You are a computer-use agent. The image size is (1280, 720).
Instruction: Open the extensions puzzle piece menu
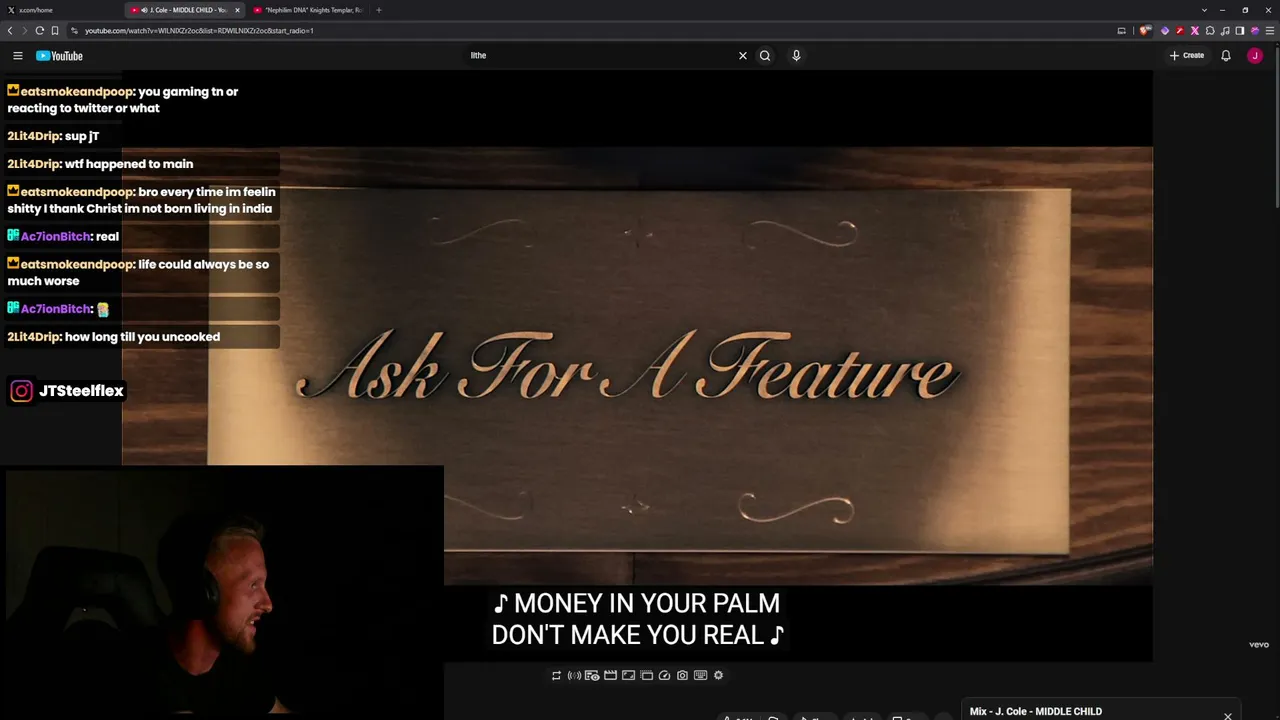click(1210, 31)
